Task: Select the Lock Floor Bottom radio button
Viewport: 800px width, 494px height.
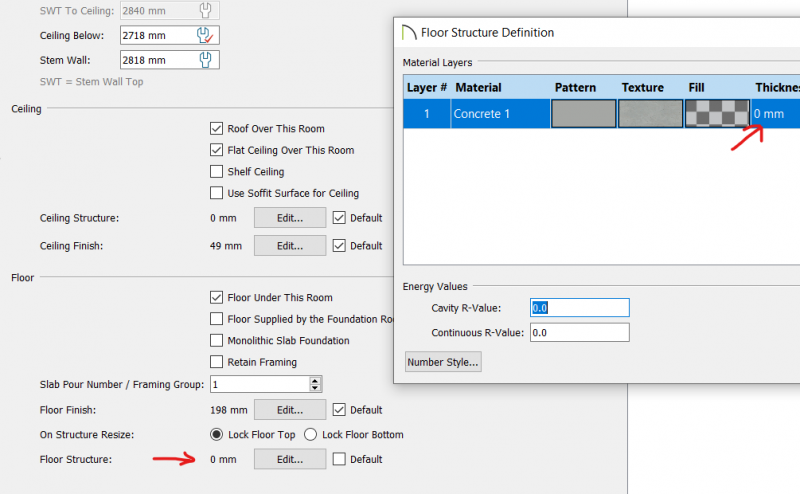Action: [310, 435]
